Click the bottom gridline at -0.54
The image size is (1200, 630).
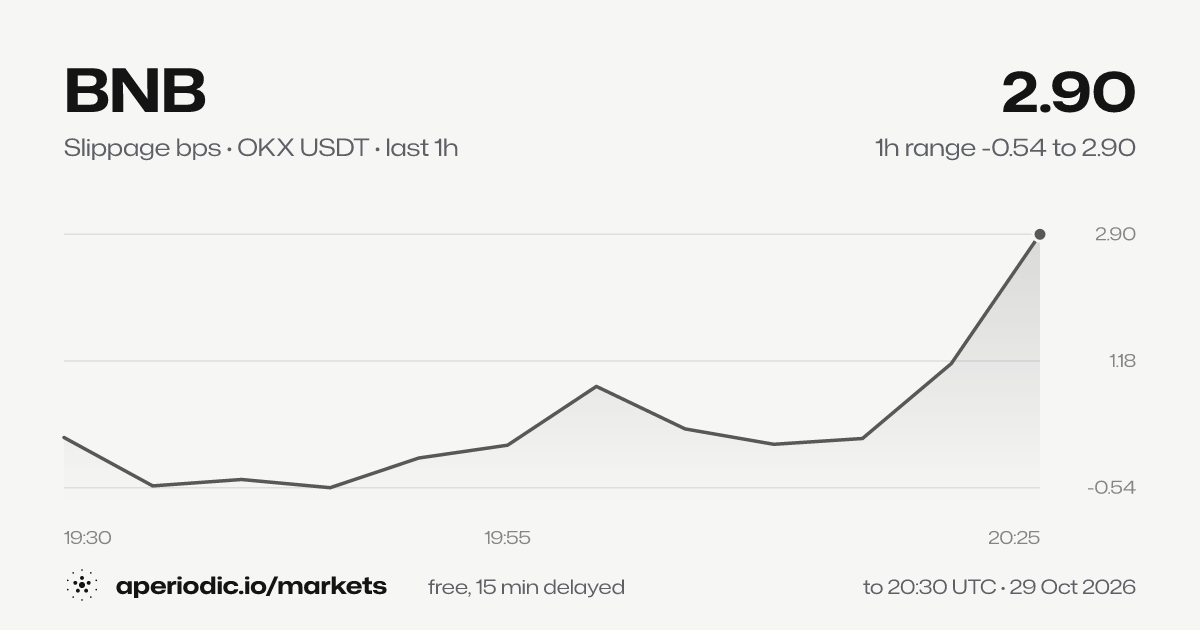552,488
